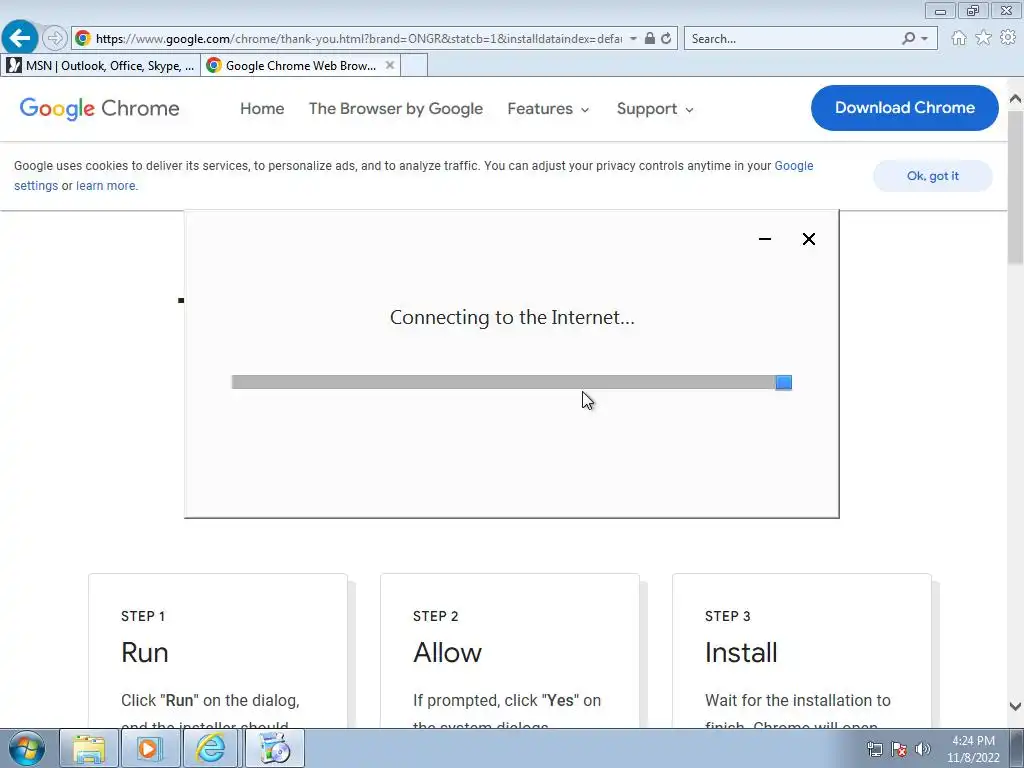This screenshot has width=1024, height=768.
Task: Open the Home nav link
Action: 262,108
